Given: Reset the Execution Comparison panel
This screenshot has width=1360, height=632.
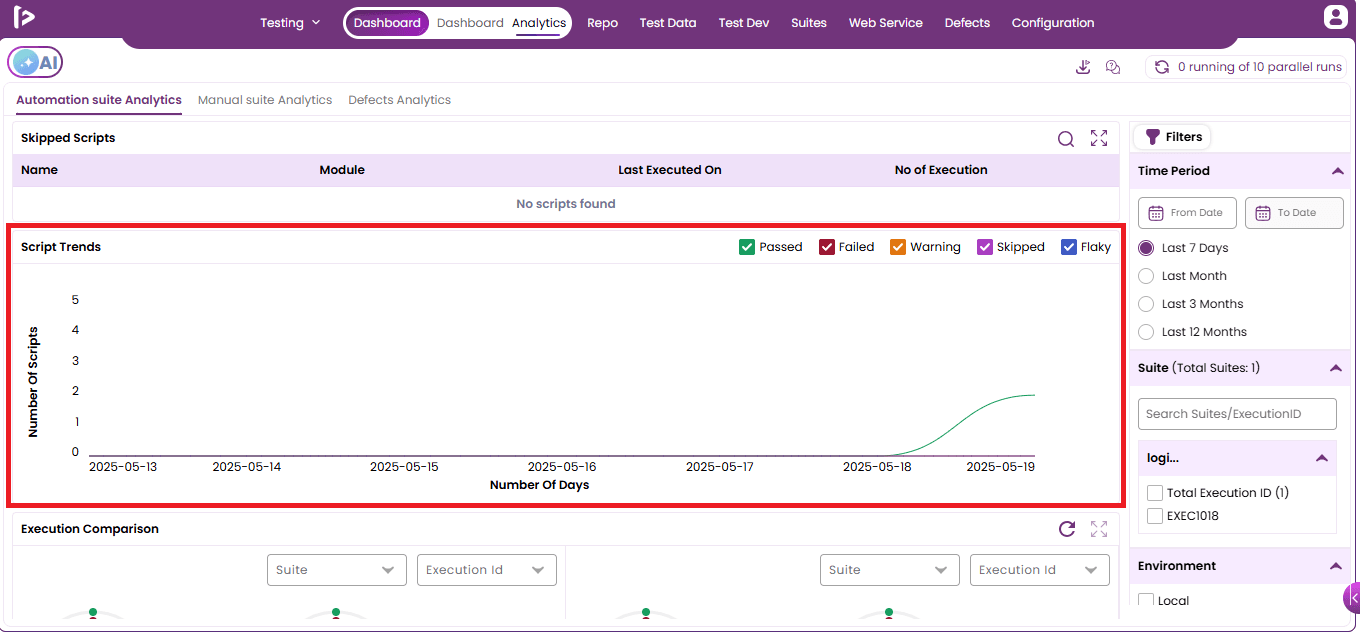Looking at the screenshot, I should point(1067,529).
